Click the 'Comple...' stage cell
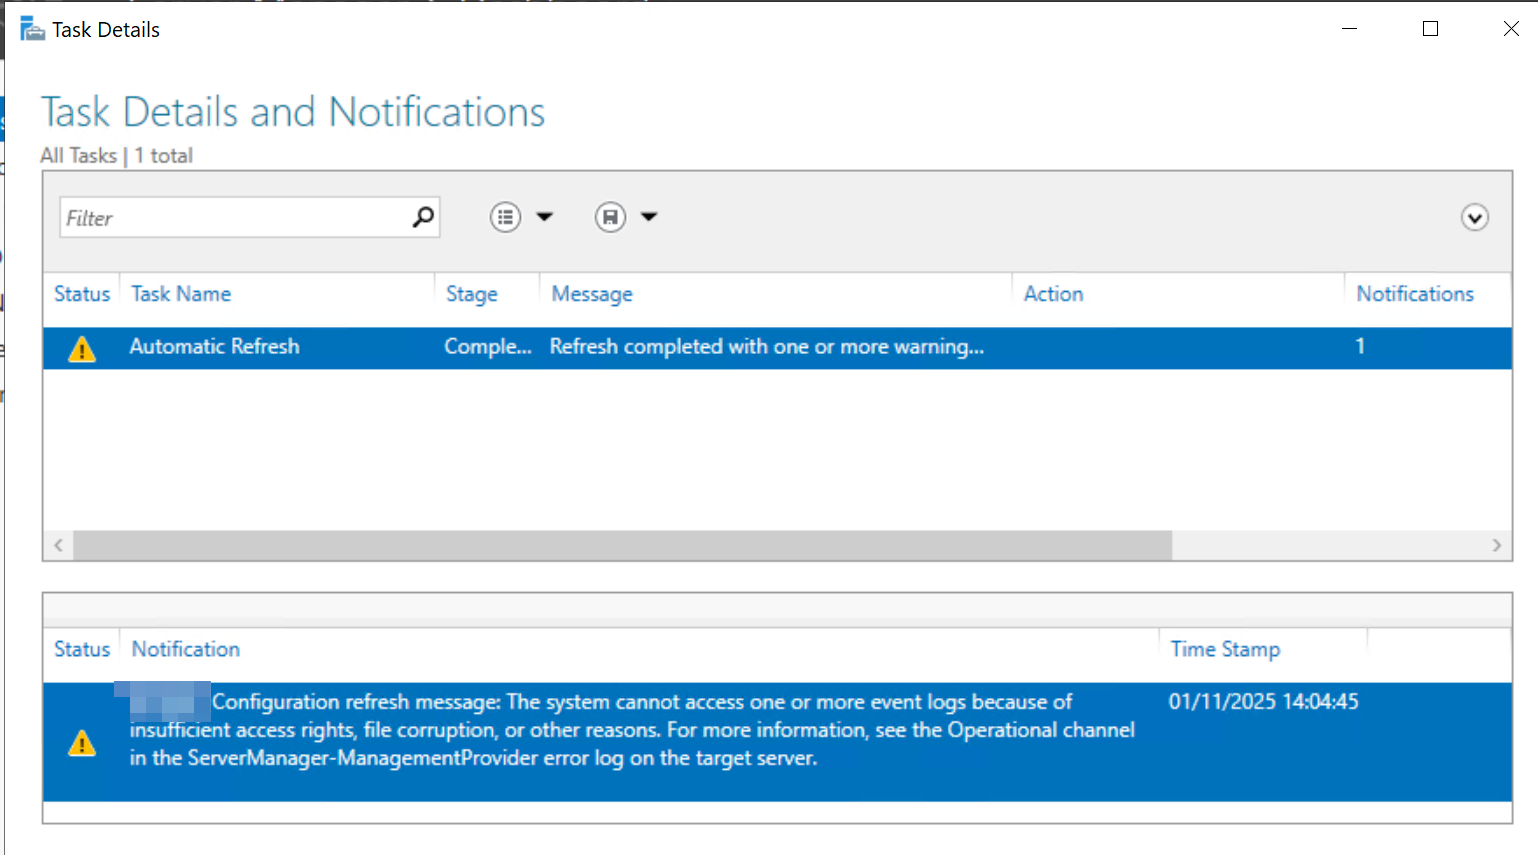1538x855 pixels. click(488, 347)
